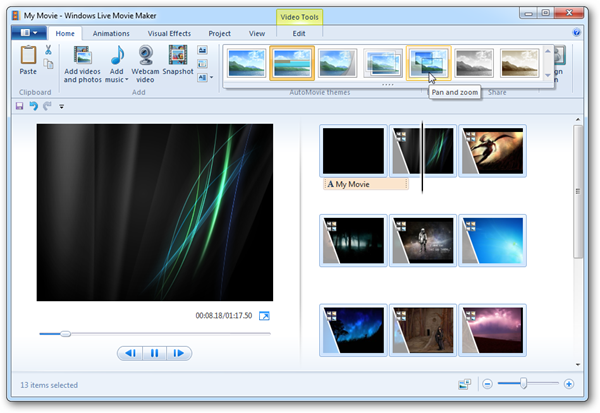This screenshot has width=600, height=413.
Task: Click the zoom in plus button
Action: [x=569, y=384]
